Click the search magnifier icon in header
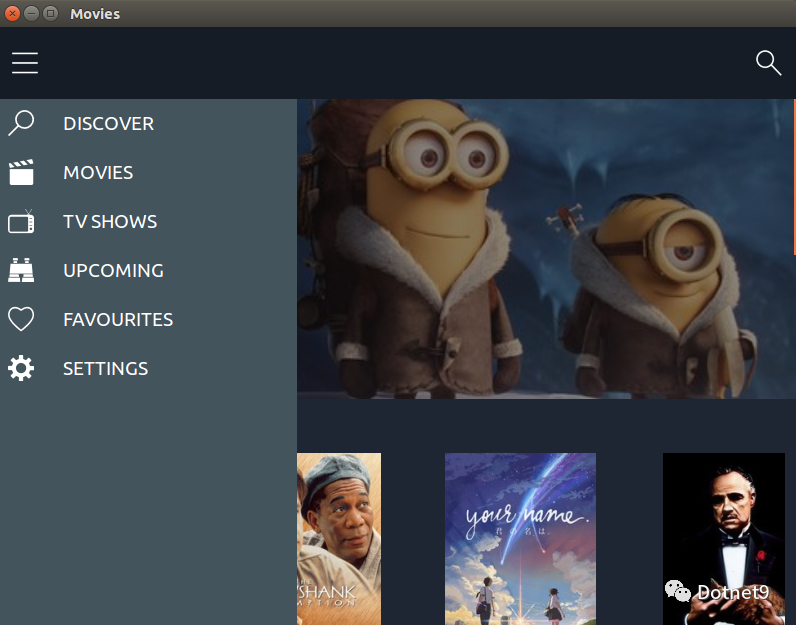 [x=768, y=63]
